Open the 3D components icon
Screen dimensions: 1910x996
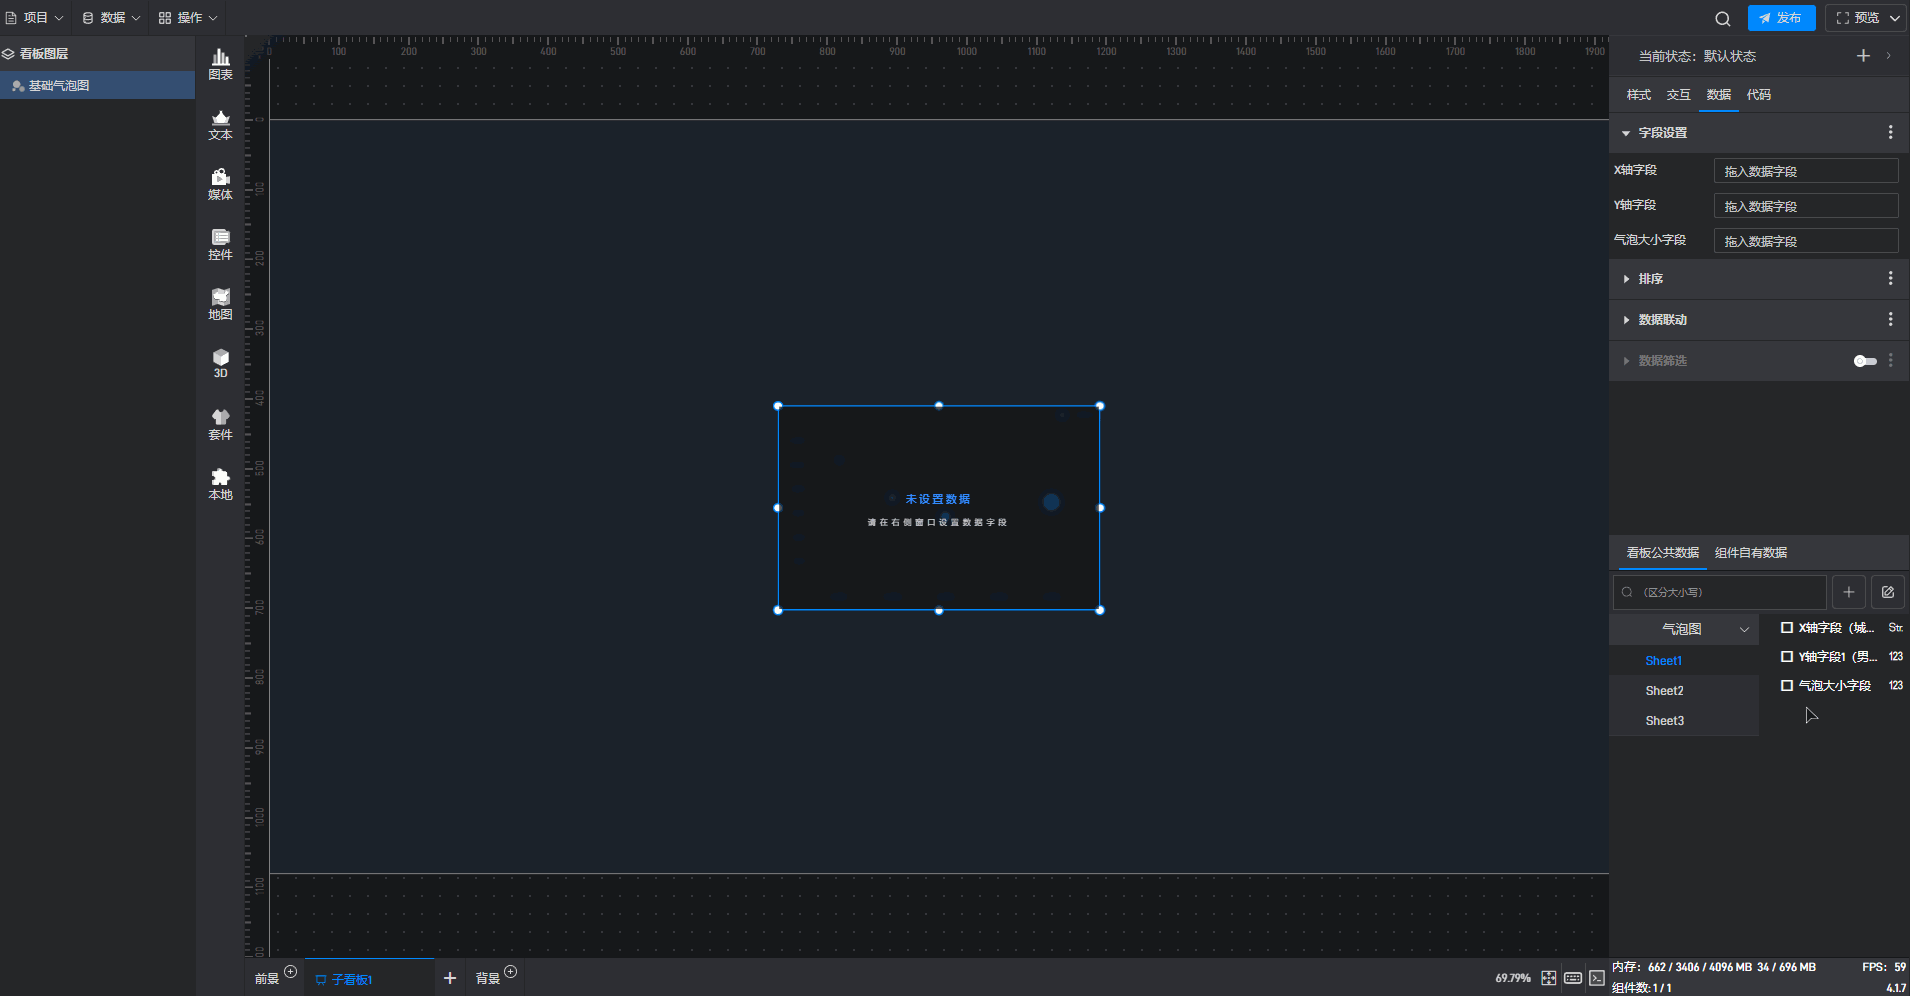click(220, 363)
